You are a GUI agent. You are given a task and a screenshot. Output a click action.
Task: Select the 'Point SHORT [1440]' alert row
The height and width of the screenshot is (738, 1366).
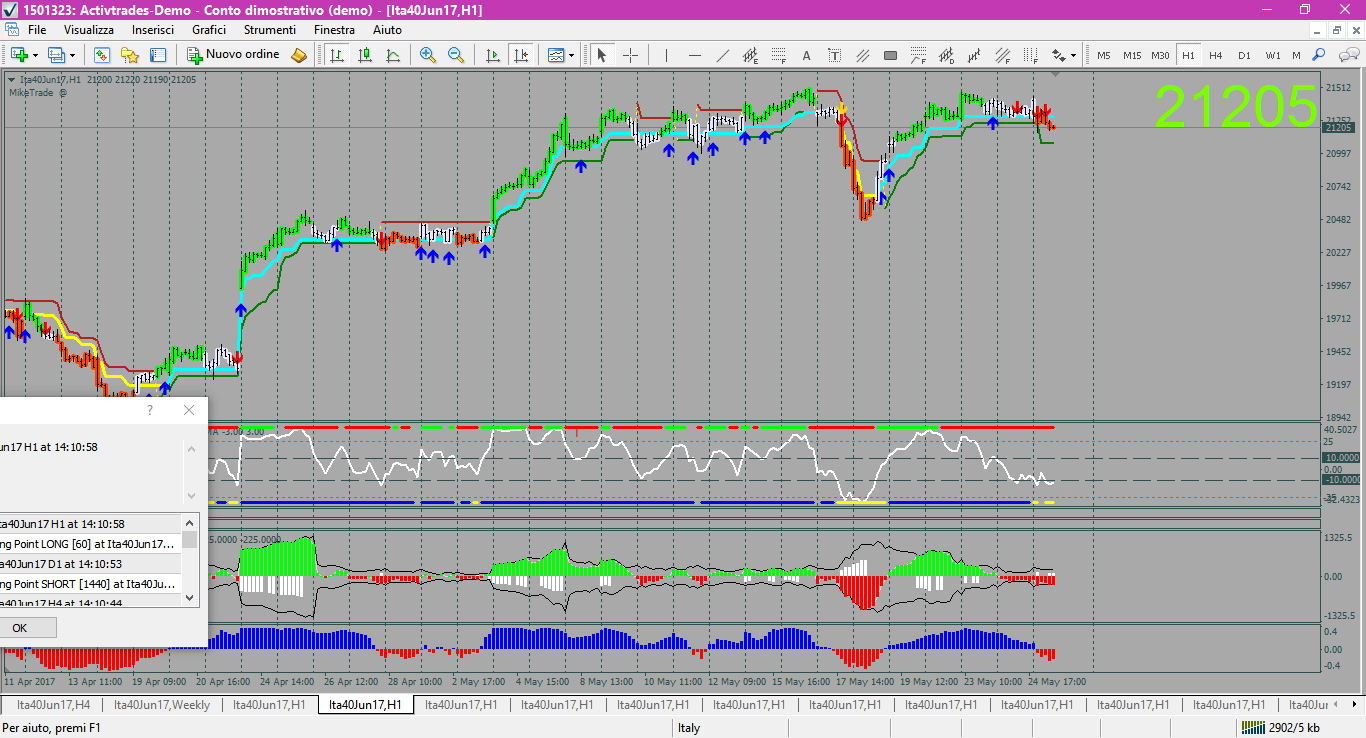[x=90, y=583]
